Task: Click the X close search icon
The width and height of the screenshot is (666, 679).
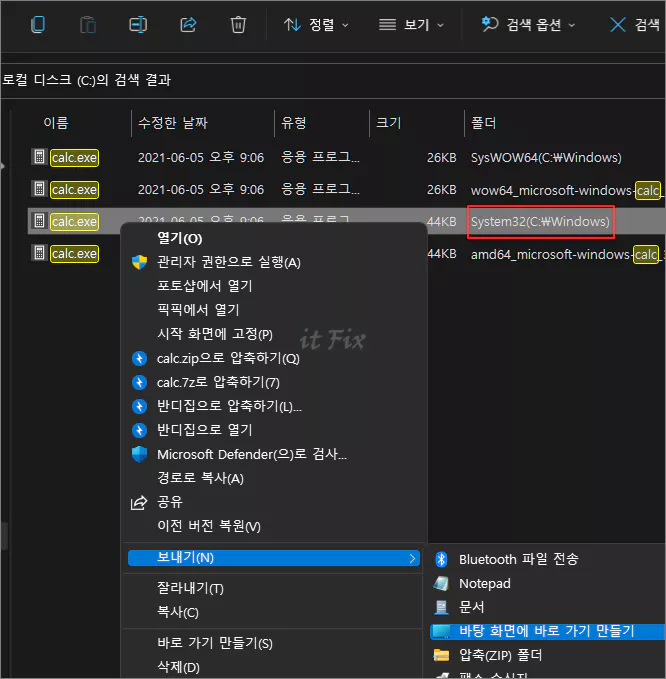Action: [x=618, y=25]
